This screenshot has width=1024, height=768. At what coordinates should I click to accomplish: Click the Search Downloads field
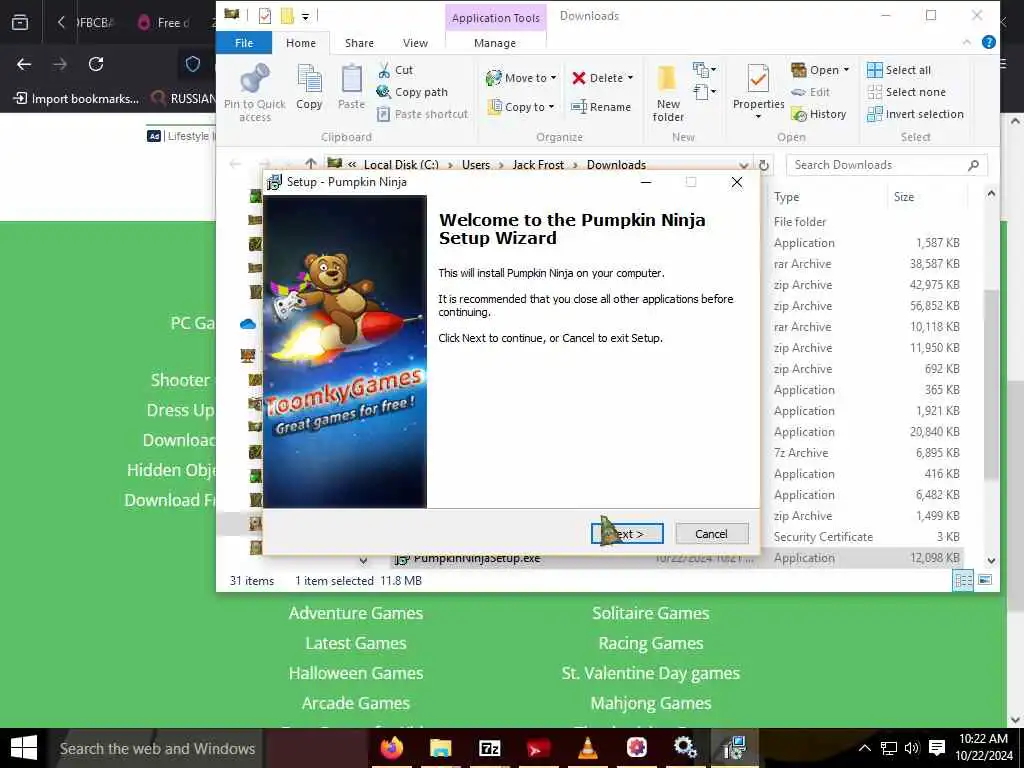coord(886,165)
